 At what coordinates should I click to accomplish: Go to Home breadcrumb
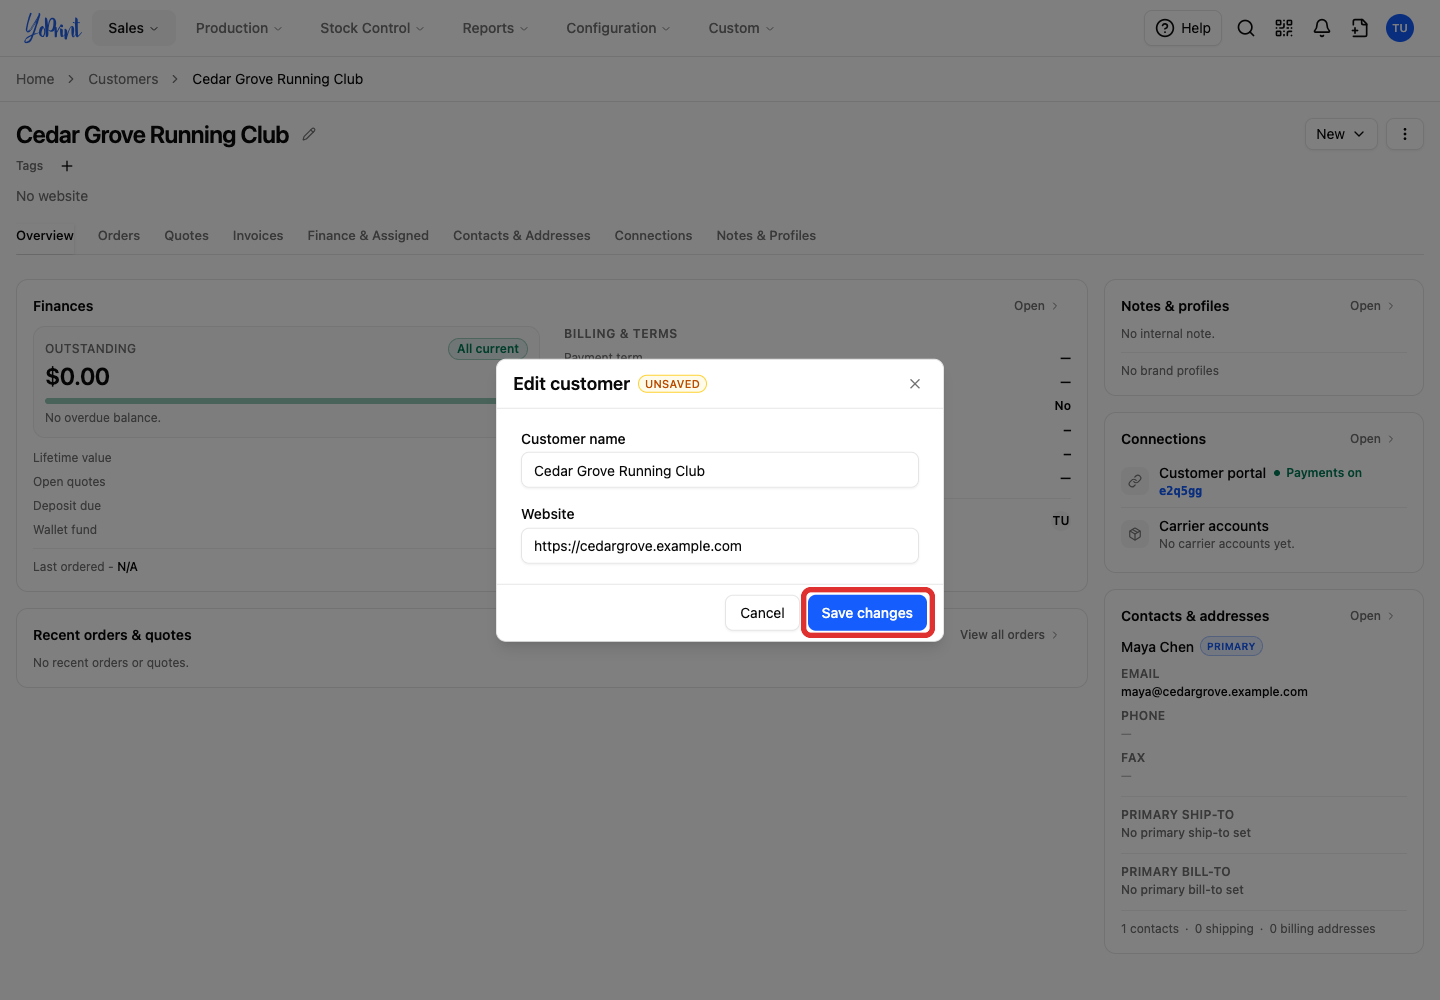click(x=35, y=79)
